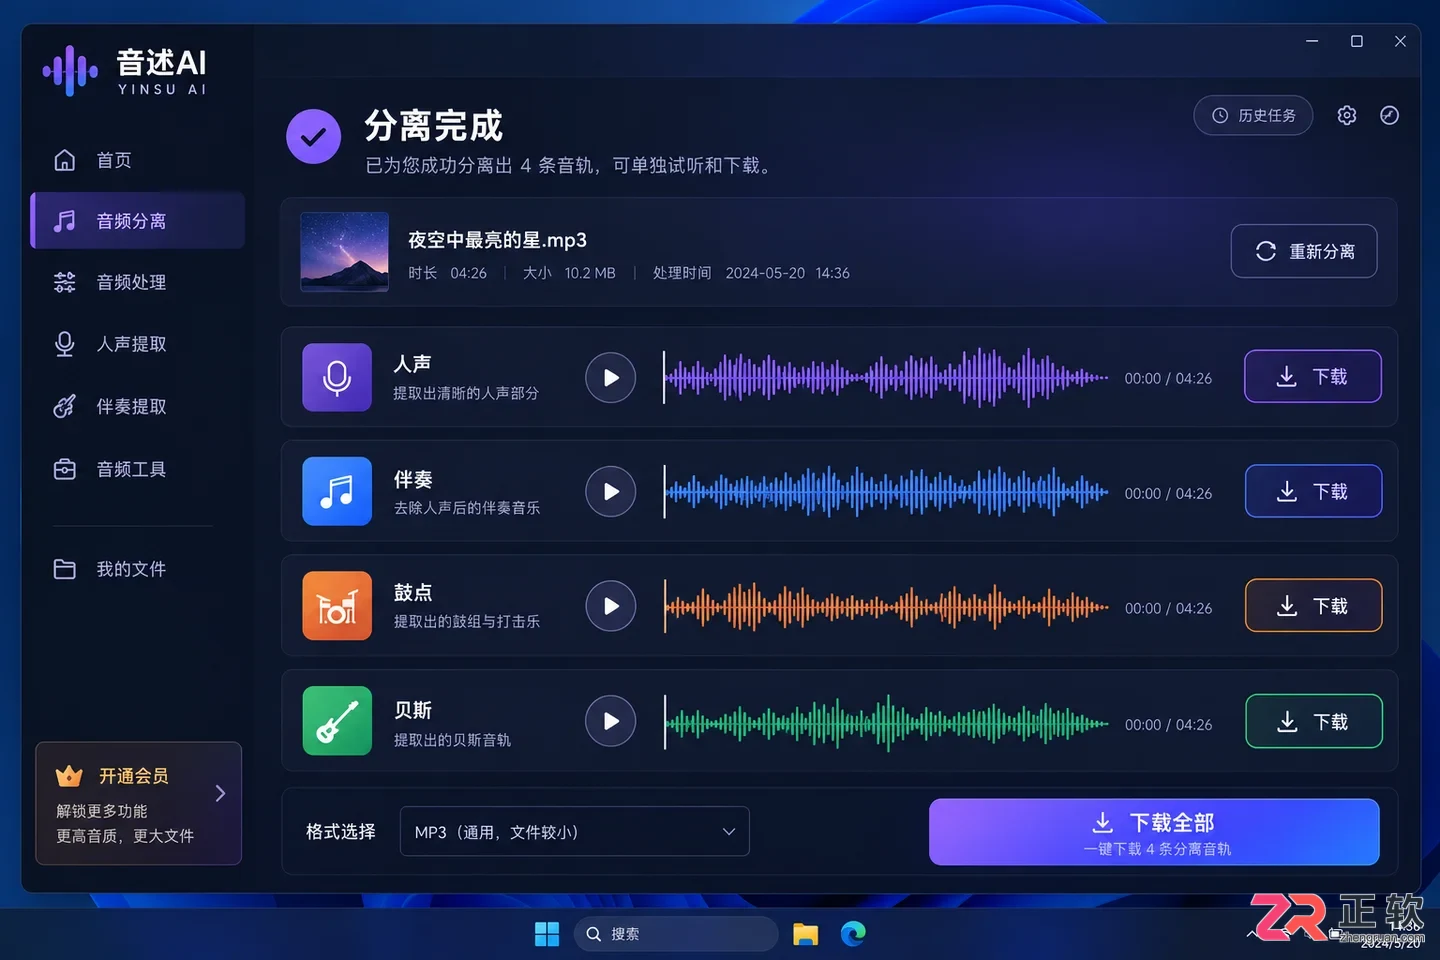This screenshot has width=1440, height=960.
Task: Seek within the purple 人声 waveform
Action: pyautogui.click(x=886, y=378)
